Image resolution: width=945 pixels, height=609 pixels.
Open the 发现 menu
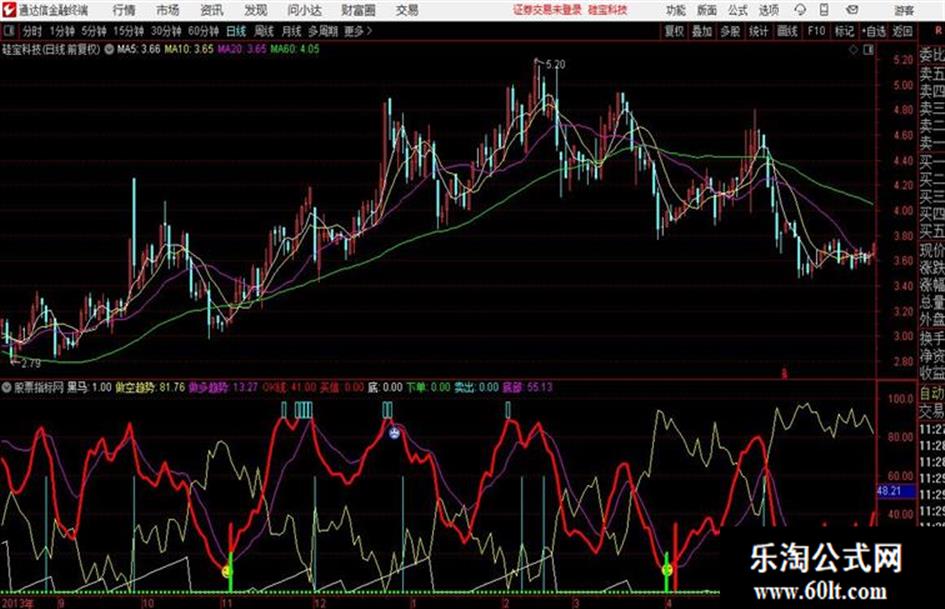[x=256, y=10]
